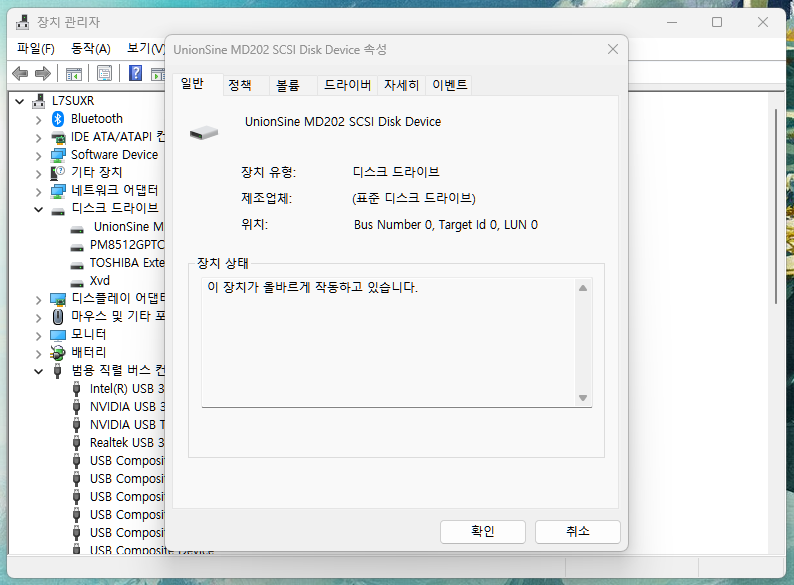The height and width of the screenshot is (585, 794).
Task: Click disk icon beside PM8512GPTC
Action: 77,248
